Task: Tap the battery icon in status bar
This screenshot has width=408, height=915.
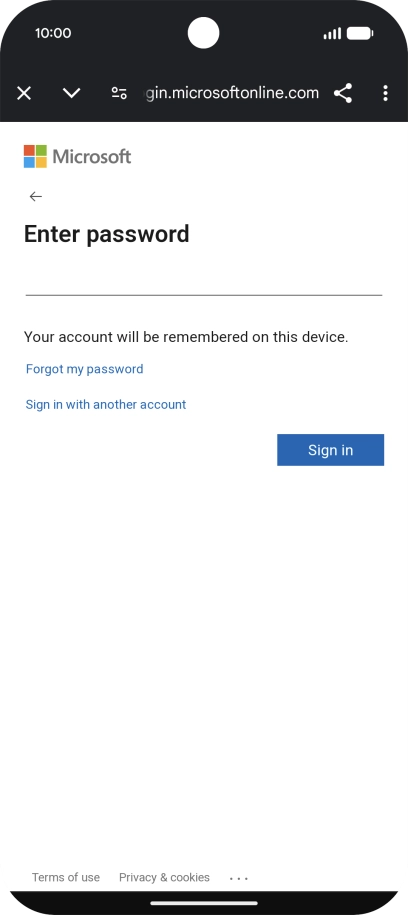Action: click(360, 33)
